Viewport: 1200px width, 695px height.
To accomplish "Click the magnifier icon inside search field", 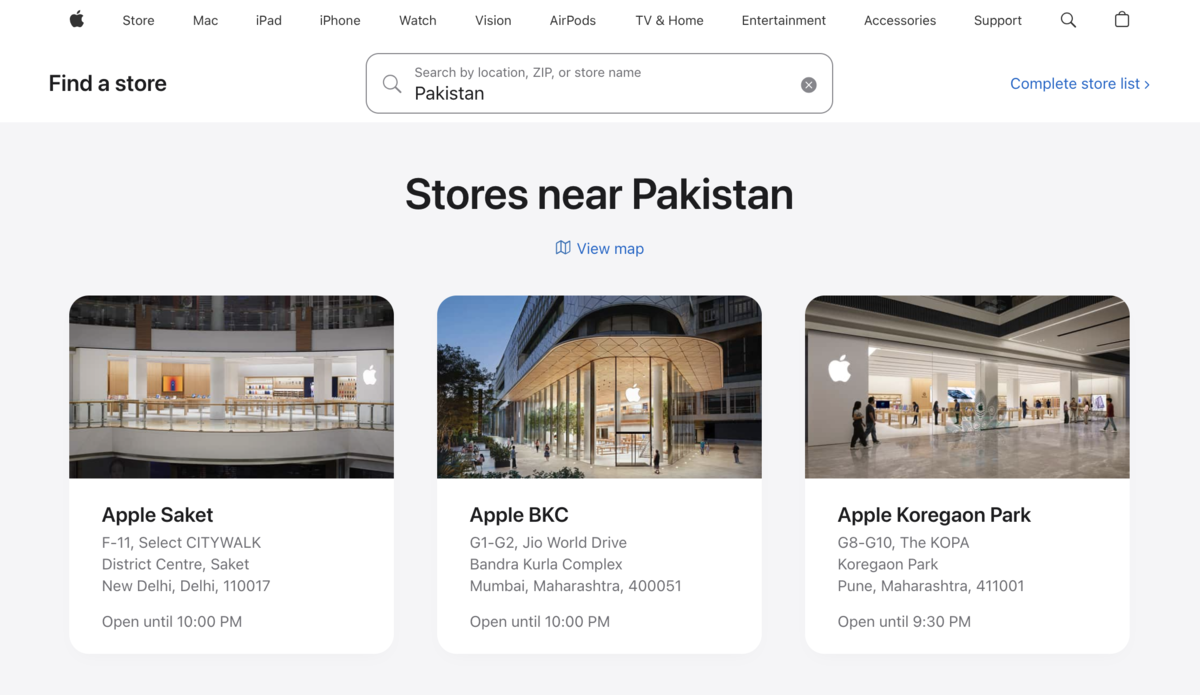I will click(x=392, y=84).
